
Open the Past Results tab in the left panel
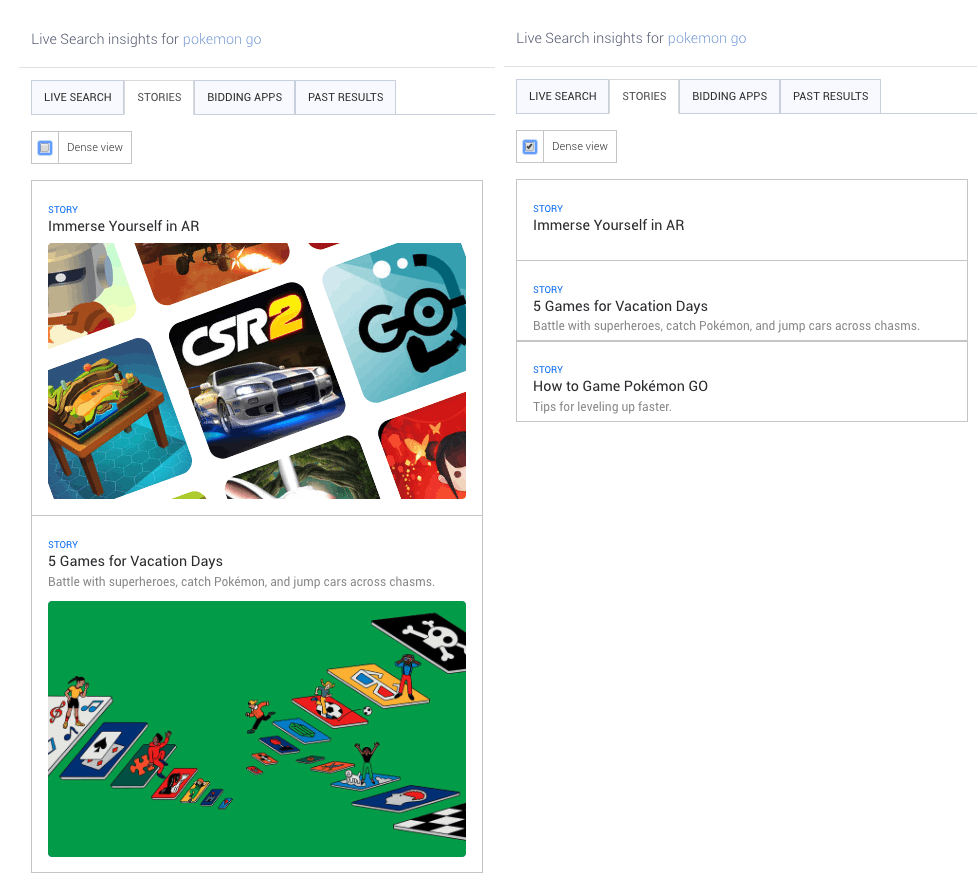tap(345, 98)
